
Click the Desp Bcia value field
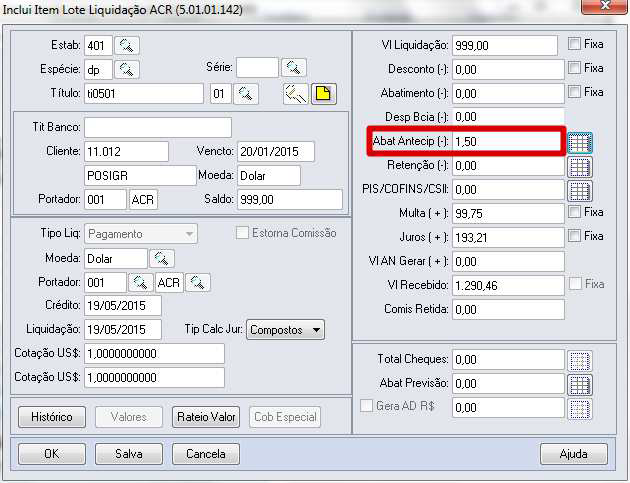click(508, 117)
